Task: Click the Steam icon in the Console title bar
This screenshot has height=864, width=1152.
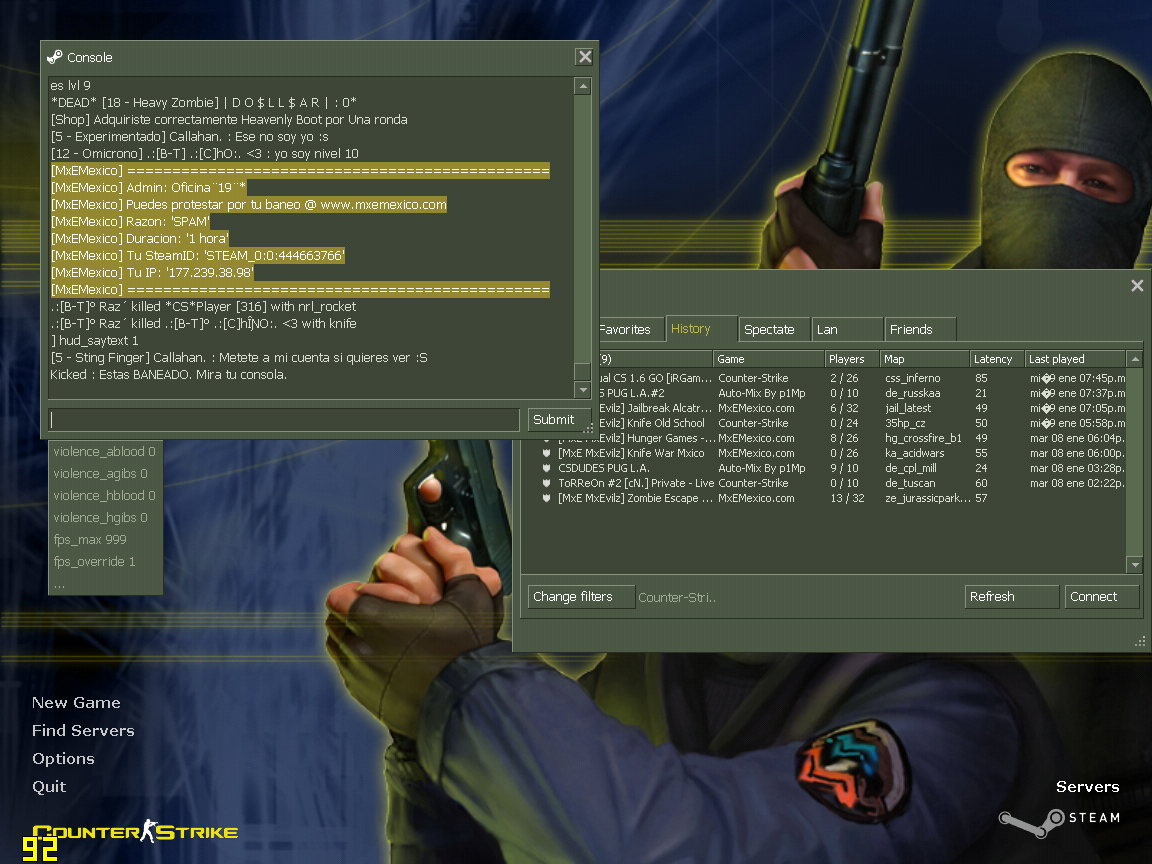Action: pos(55,57)
